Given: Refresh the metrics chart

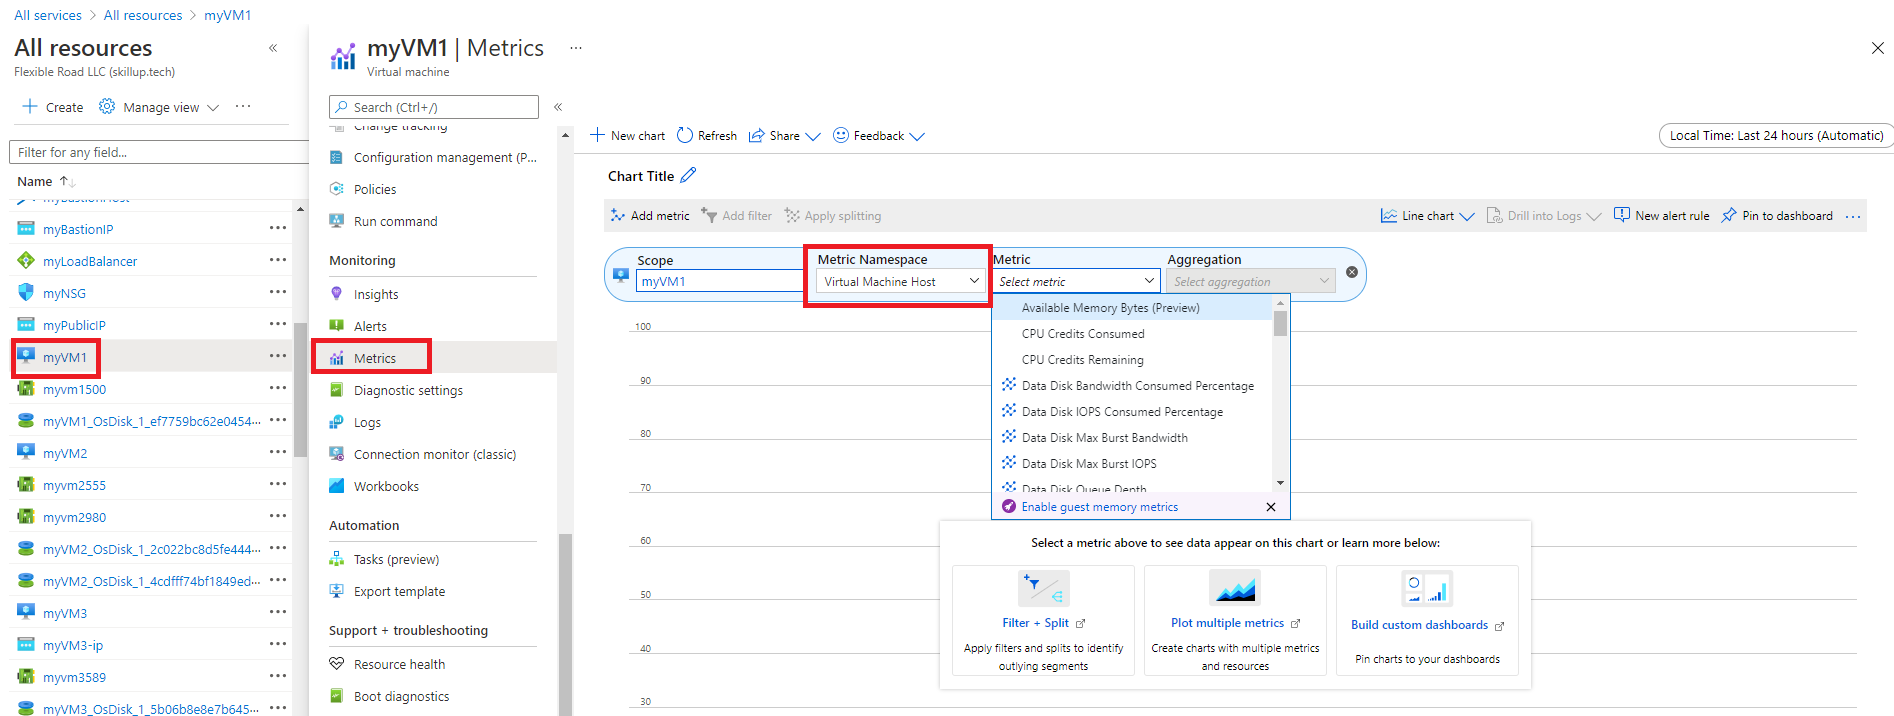Looking at the screenshot, I should click(x=707, y=136).
